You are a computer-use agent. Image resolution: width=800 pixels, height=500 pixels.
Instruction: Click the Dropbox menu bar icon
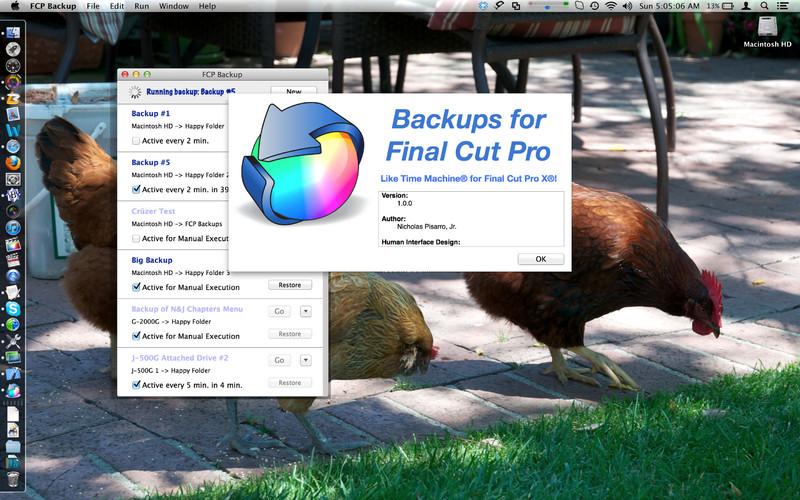pyautogui.click(x=484, y=6)
